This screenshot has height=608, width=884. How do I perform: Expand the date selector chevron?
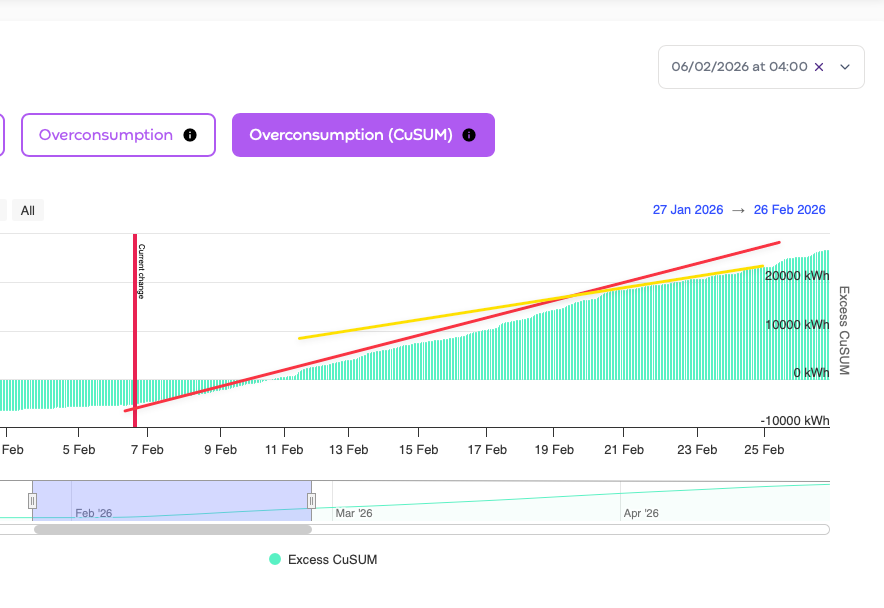pyautogui.click(x=845, y=67)
